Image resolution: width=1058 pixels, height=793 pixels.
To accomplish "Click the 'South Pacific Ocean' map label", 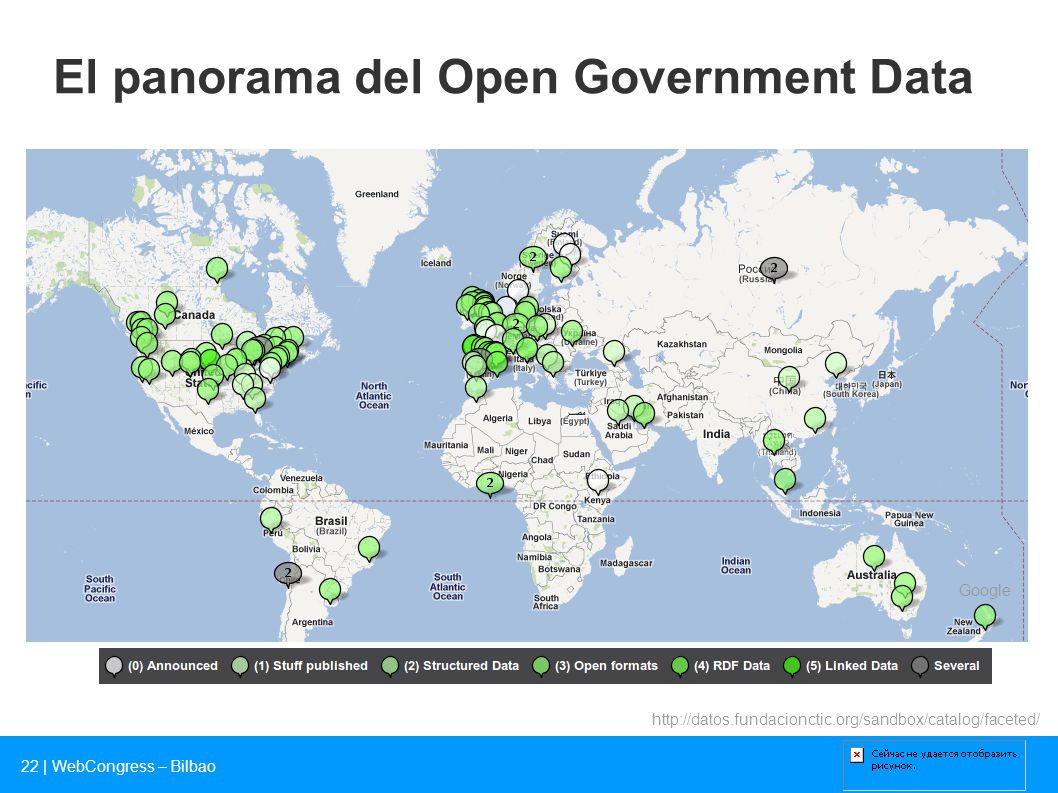I will tap(100, 589).
